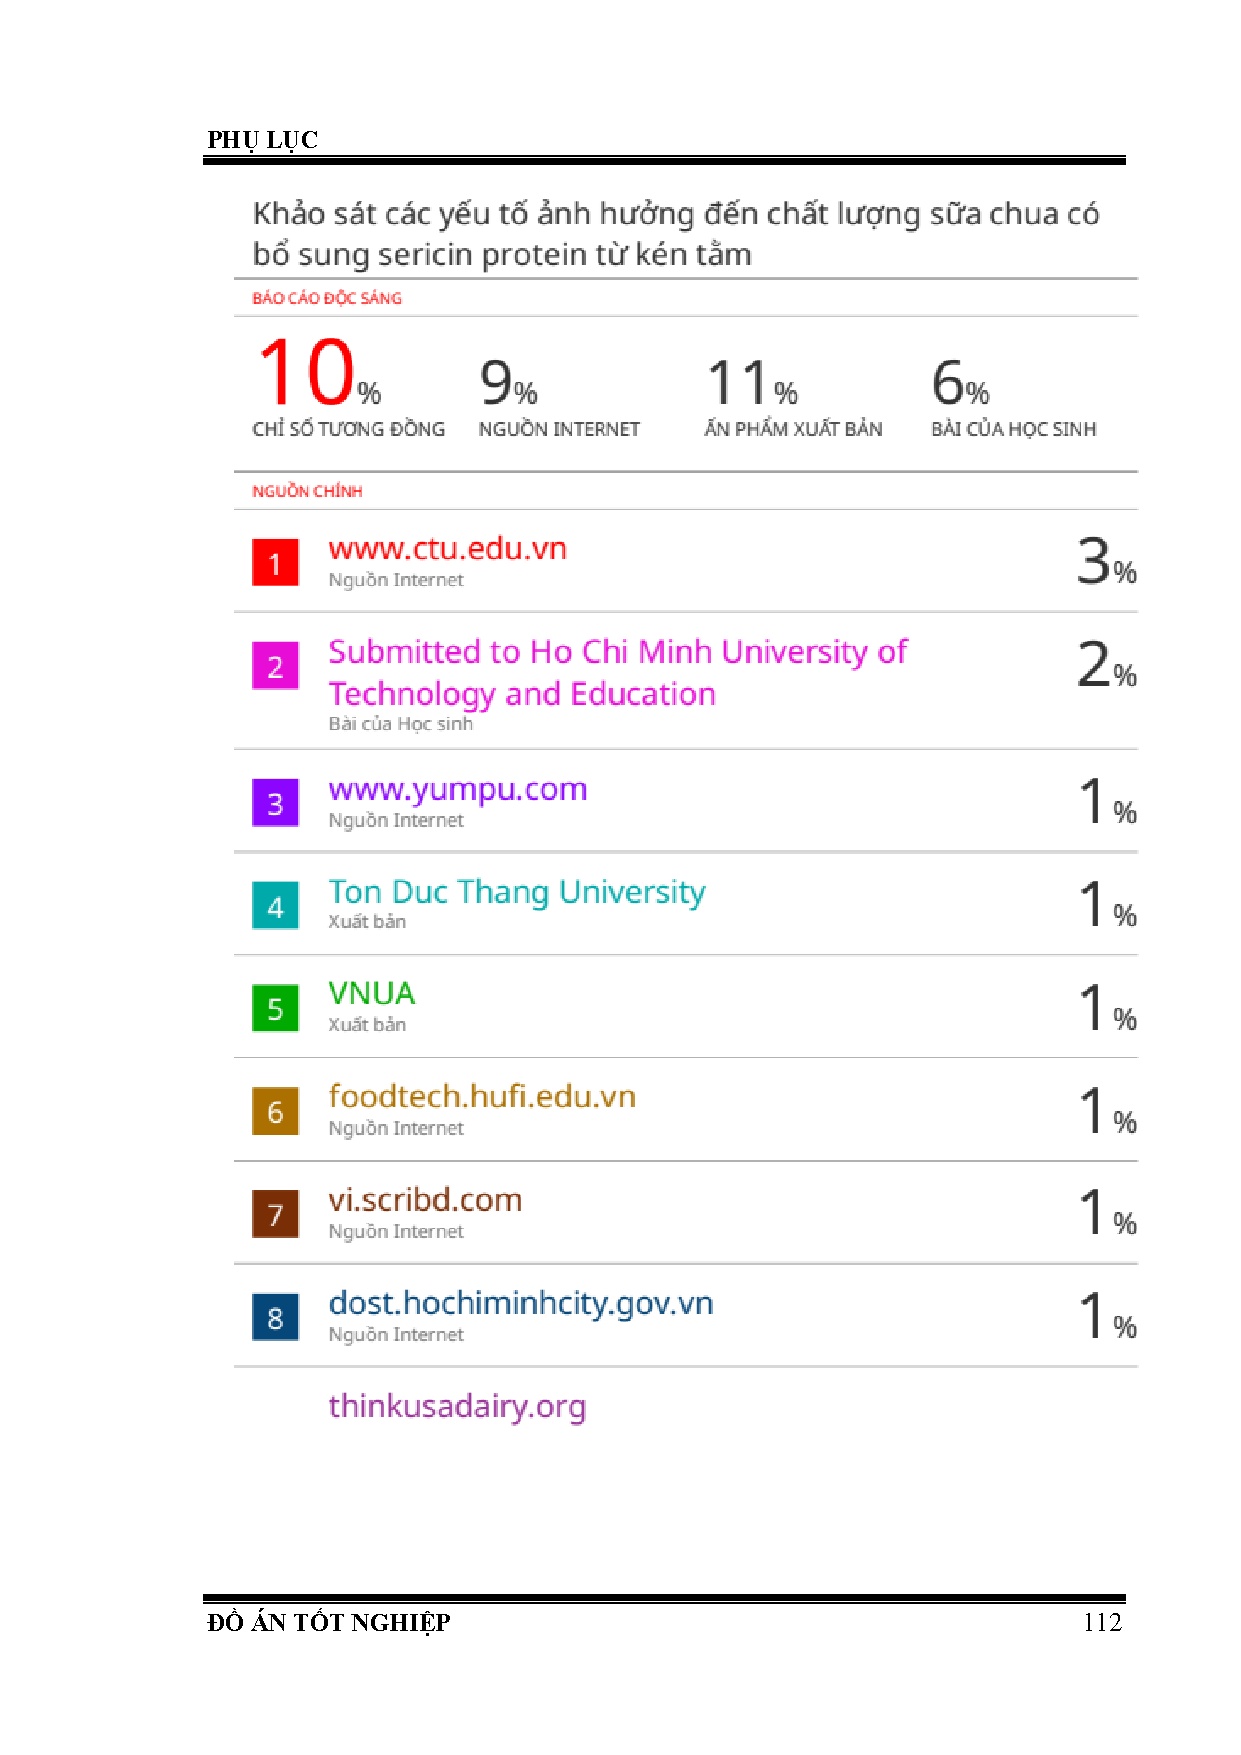Open the dost.hochiminhcity.gov.vn source link
The width and height of the screenshot is (1241, 1755).
520,1303
